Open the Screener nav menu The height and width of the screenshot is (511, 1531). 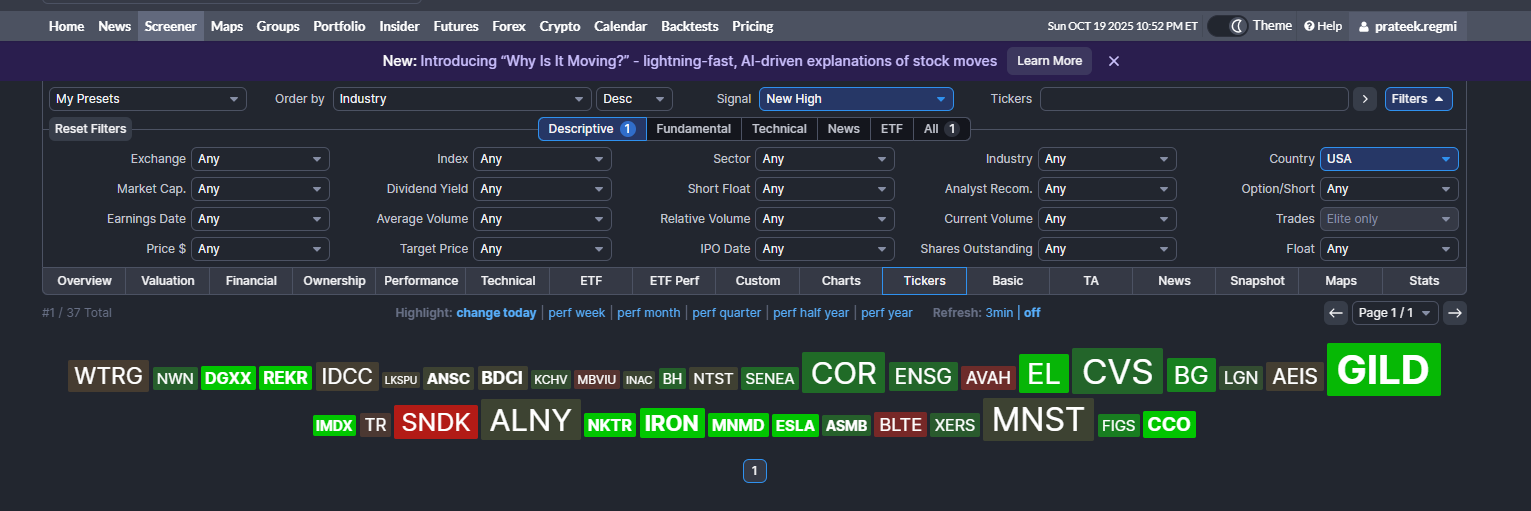(170, 26)
